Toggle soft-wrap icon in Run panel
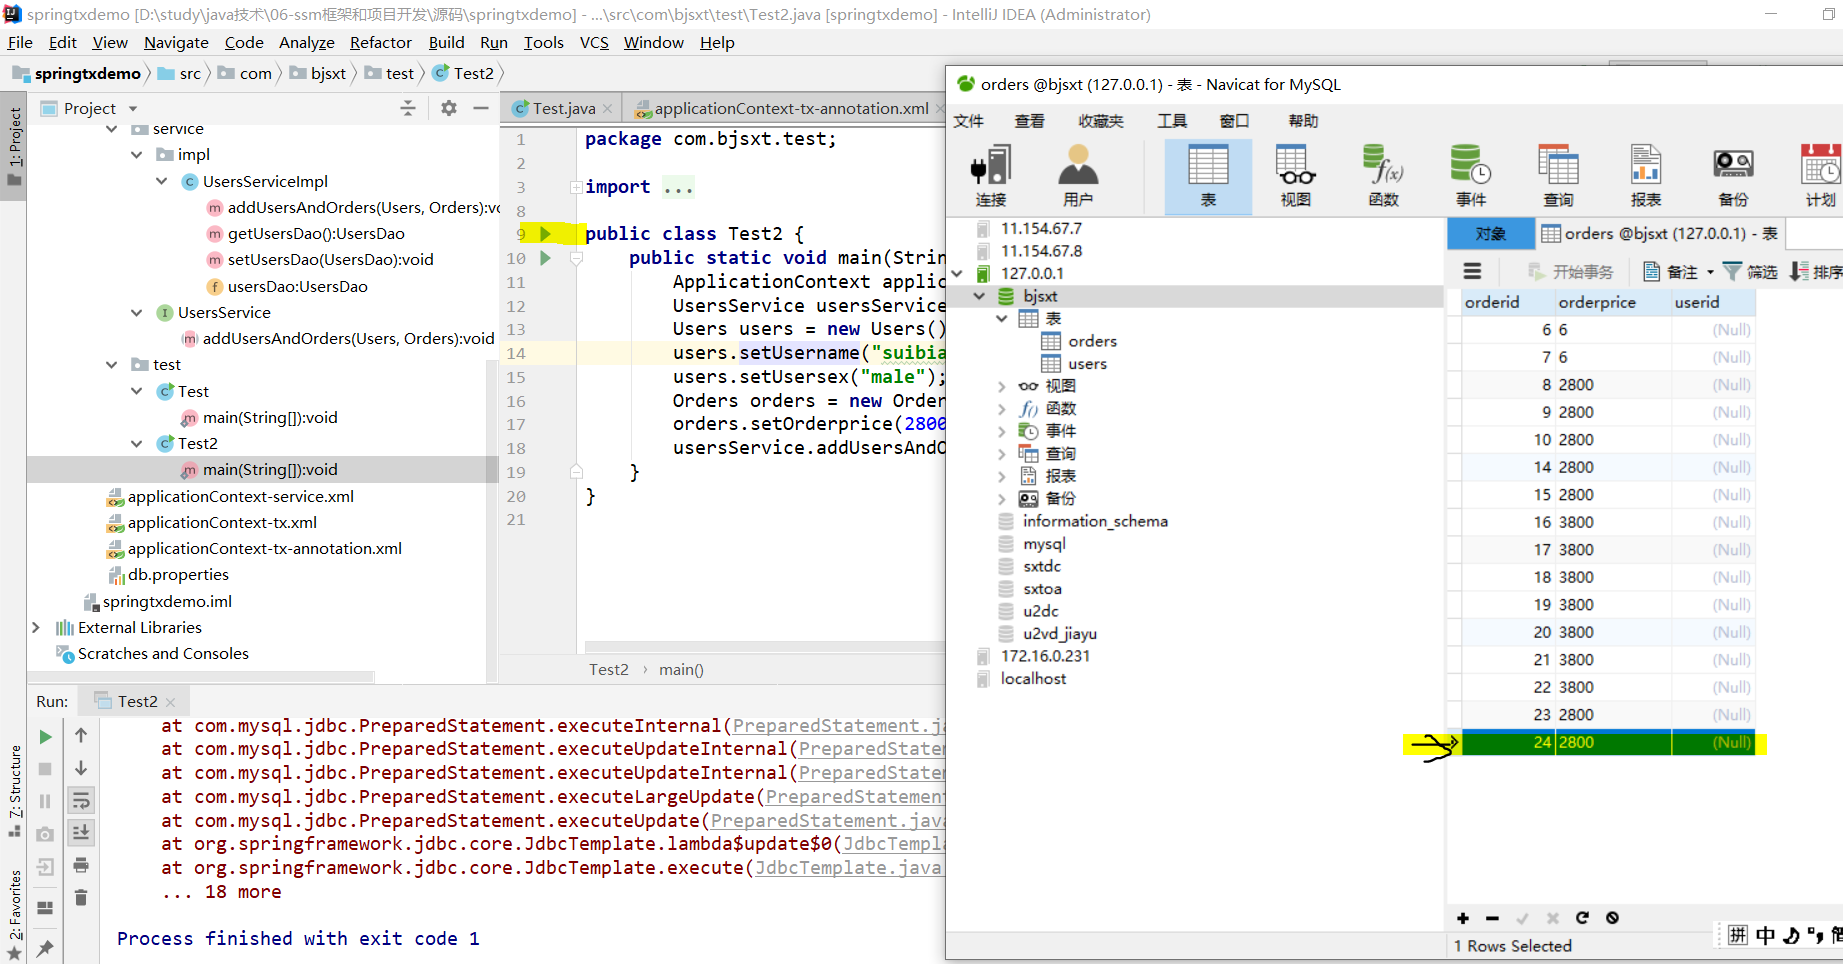The image size is (1843, 964). pyautogui.click(x=81, y=800)
